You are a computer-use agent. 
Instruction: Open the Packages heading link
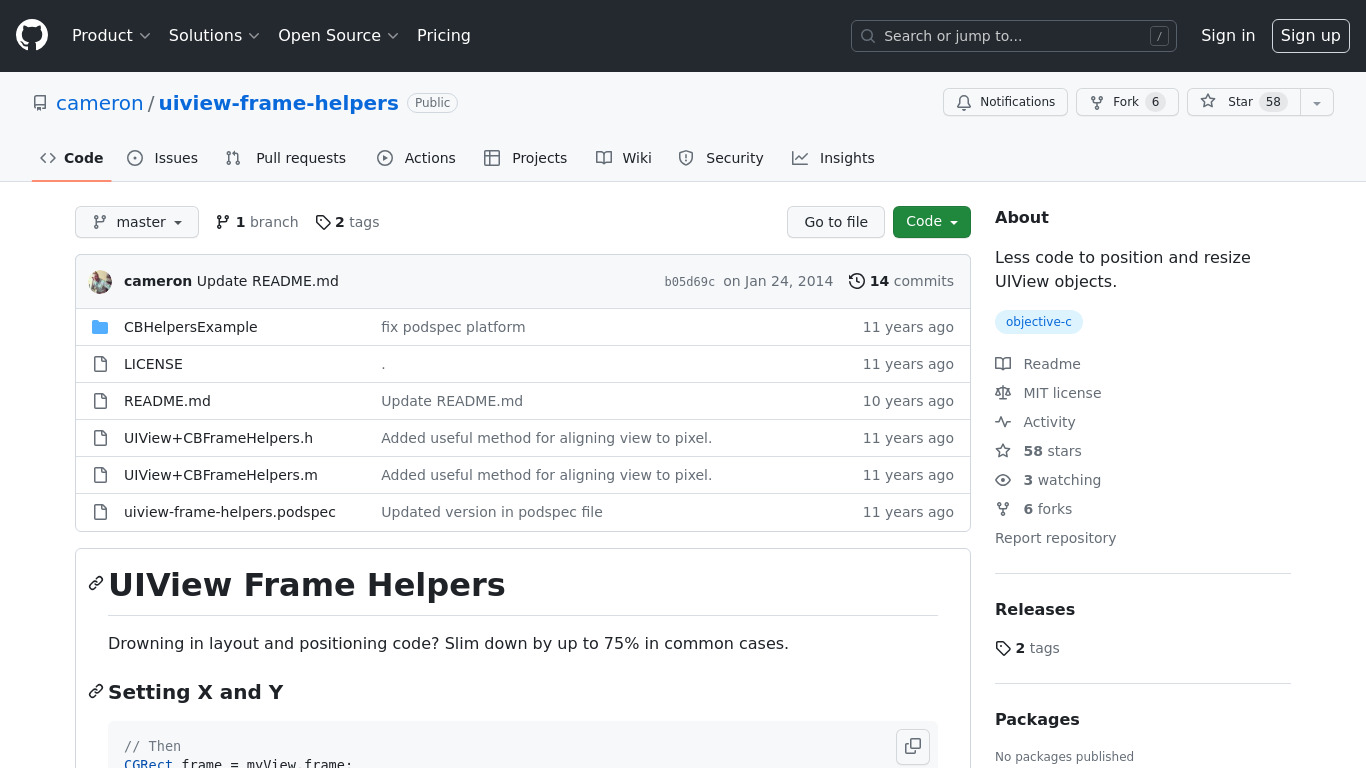[x=1037, y=720]
